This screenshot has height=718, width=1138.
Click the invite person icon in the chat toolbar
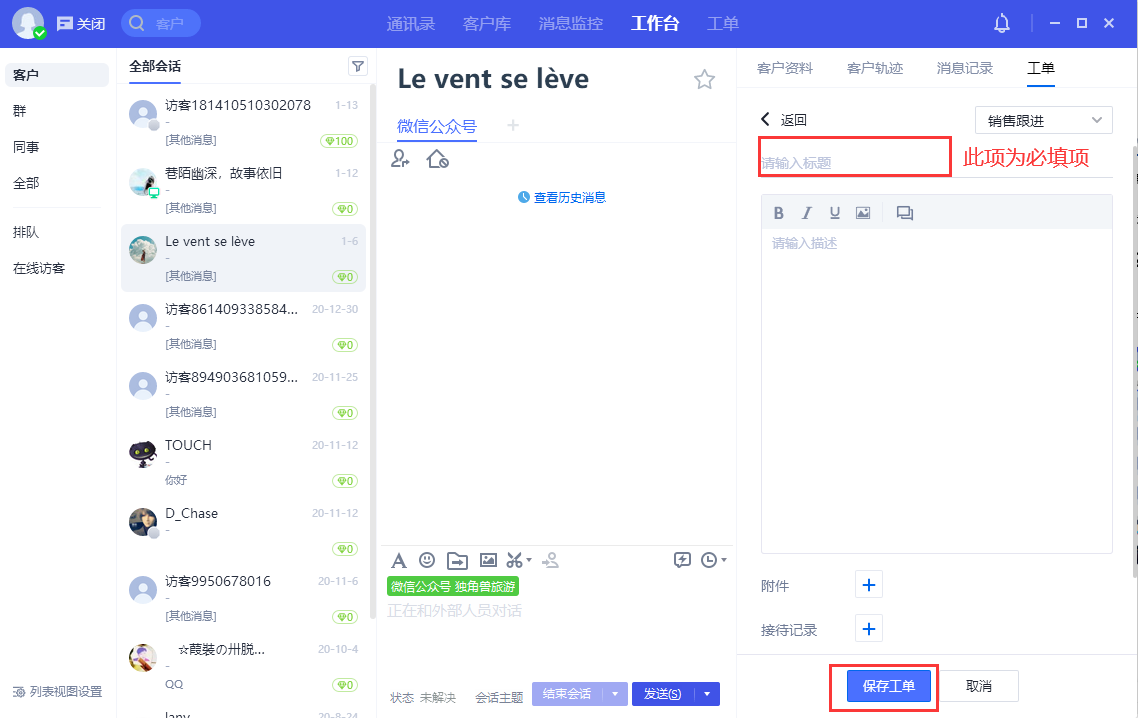point(551,560)
